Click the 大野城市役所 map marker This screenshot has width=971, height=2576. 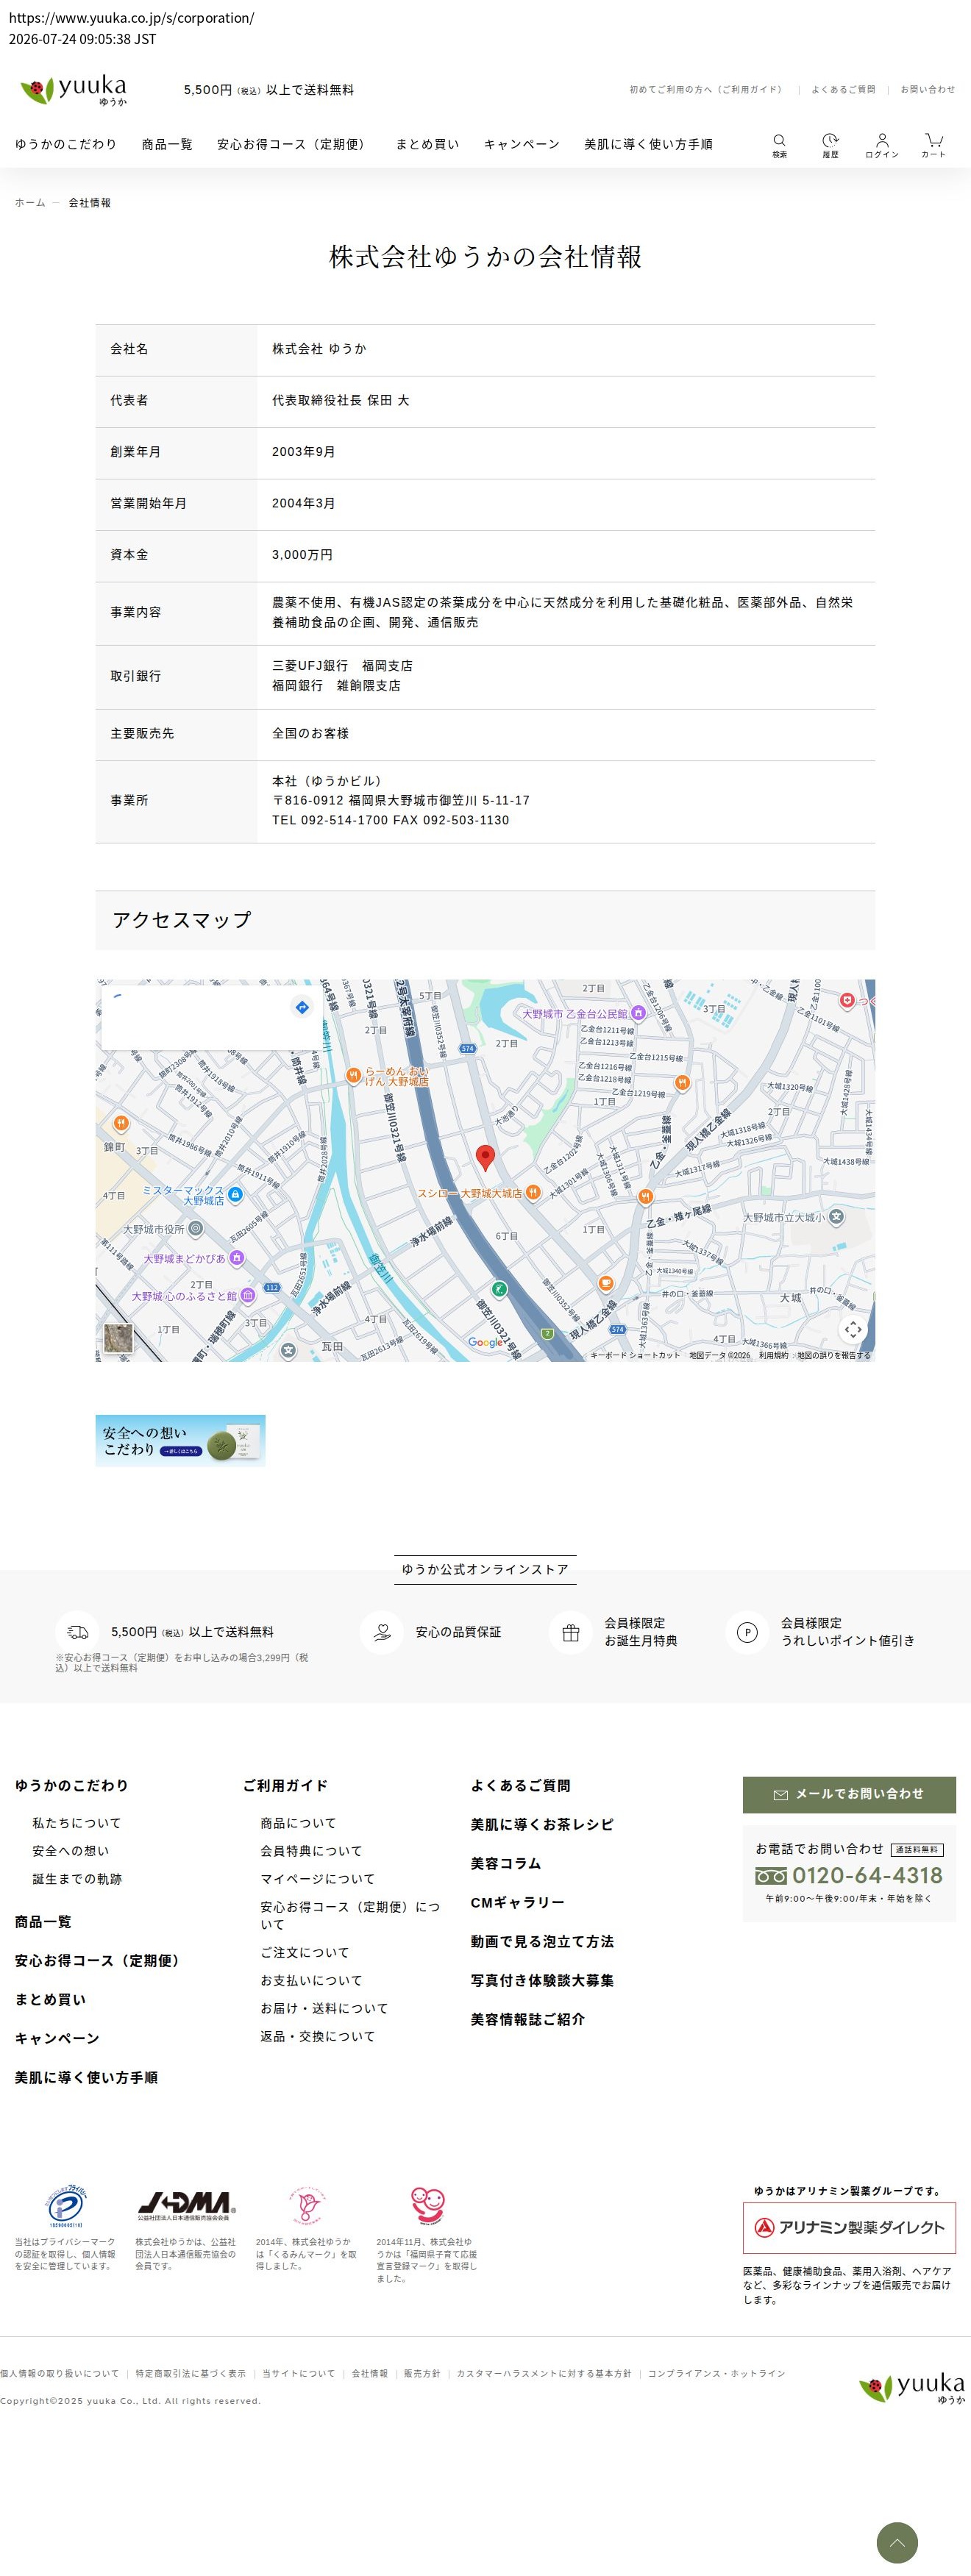point(196,1228)
